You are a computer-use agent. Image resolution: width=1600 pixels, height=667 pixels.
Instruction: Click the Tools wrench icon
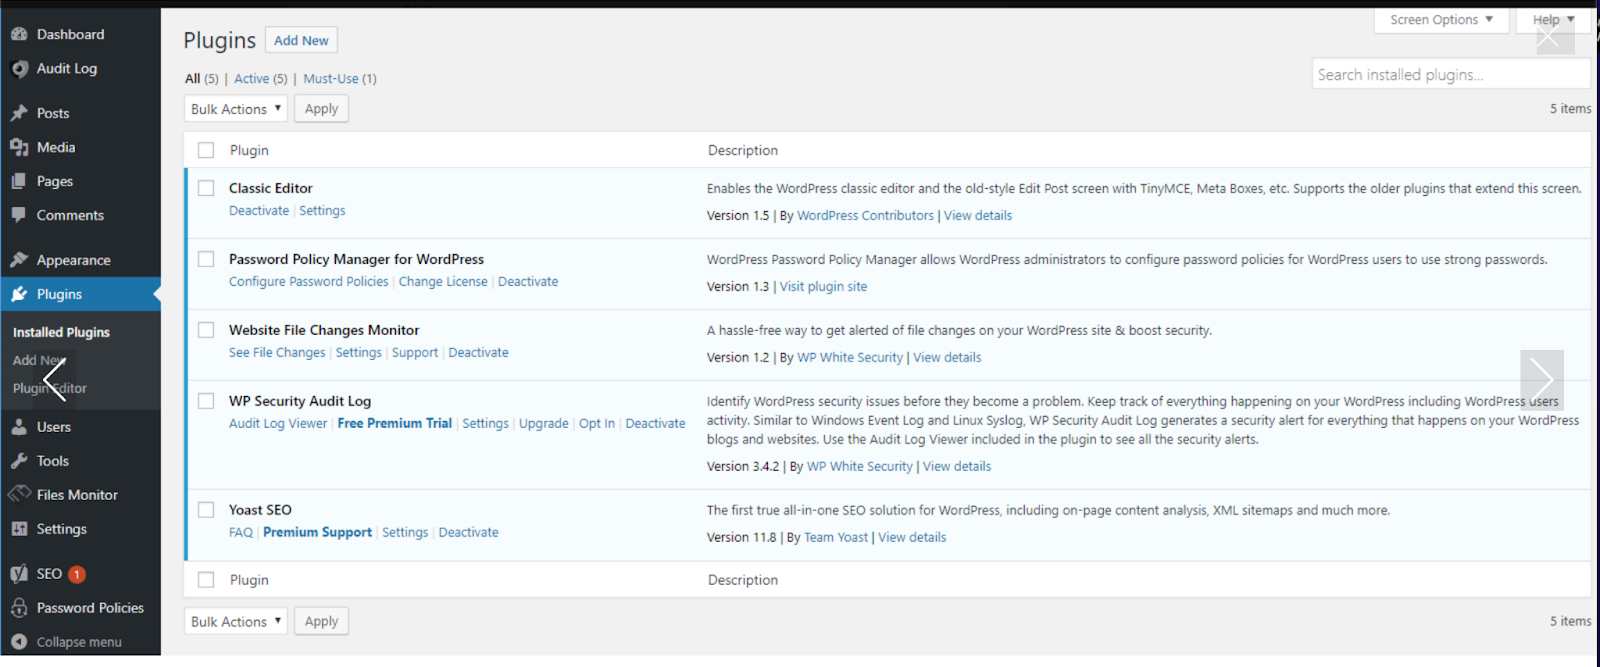pyautogui.click(x=19, y=461)
